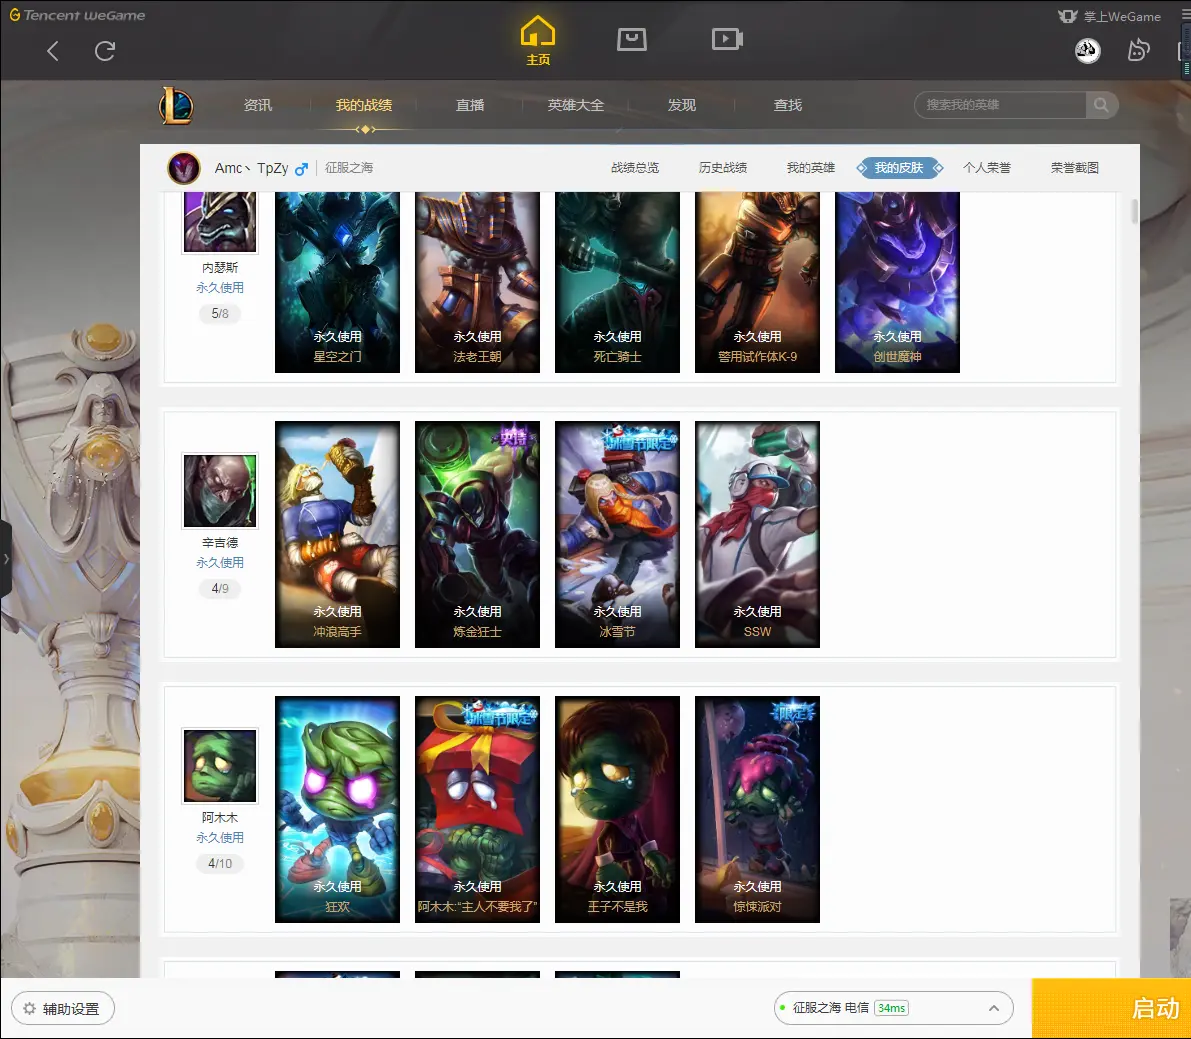Click the League of Legends logo icon
The height and width of the screenshot is (1039, 1191).
coord(176,106)
